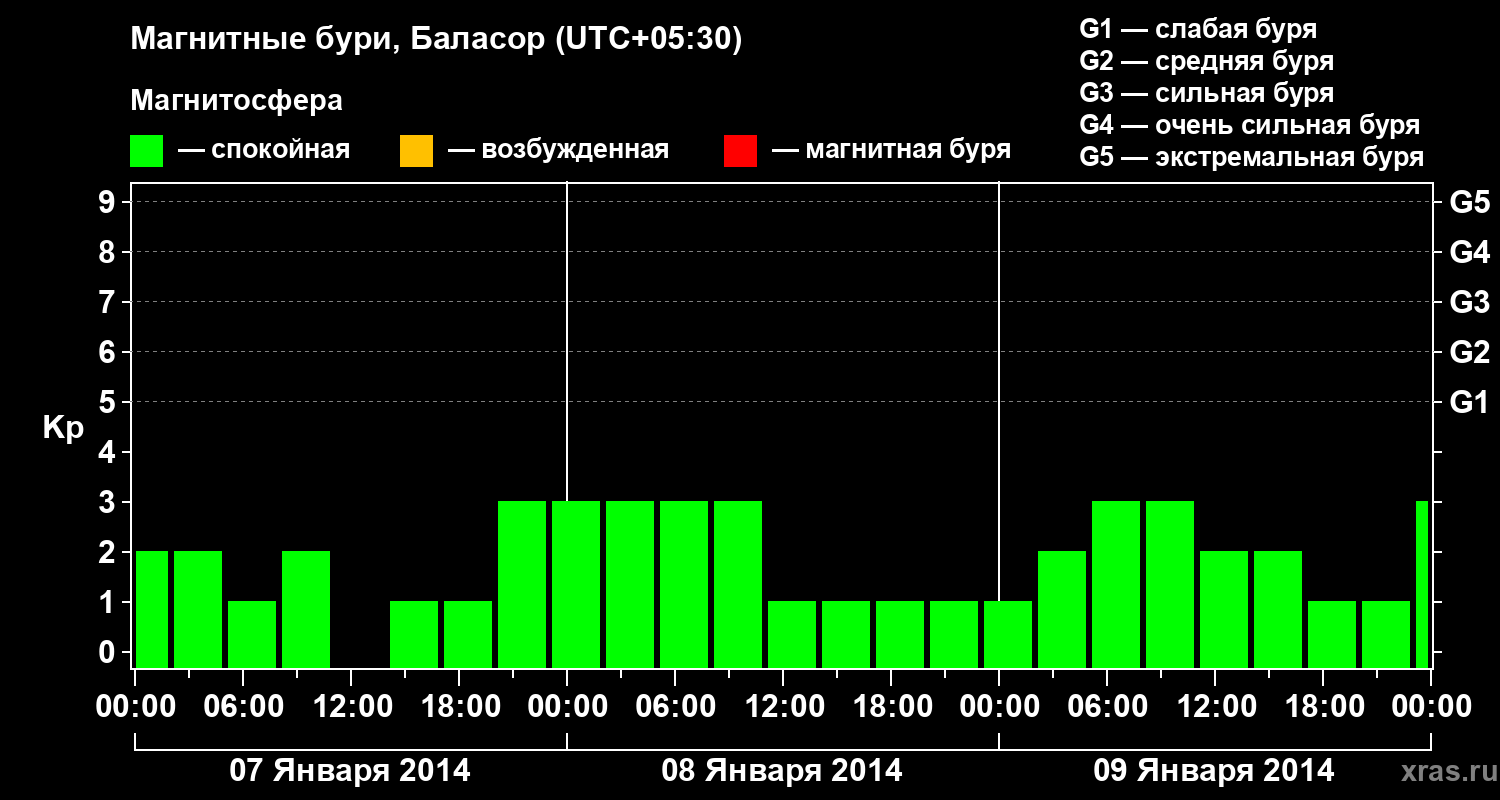This screenshot has width=1500, height=800.
Task: Click the Kp 3 bar above 06:00 on 09 Января
Action: click(x=1116, y=584)
